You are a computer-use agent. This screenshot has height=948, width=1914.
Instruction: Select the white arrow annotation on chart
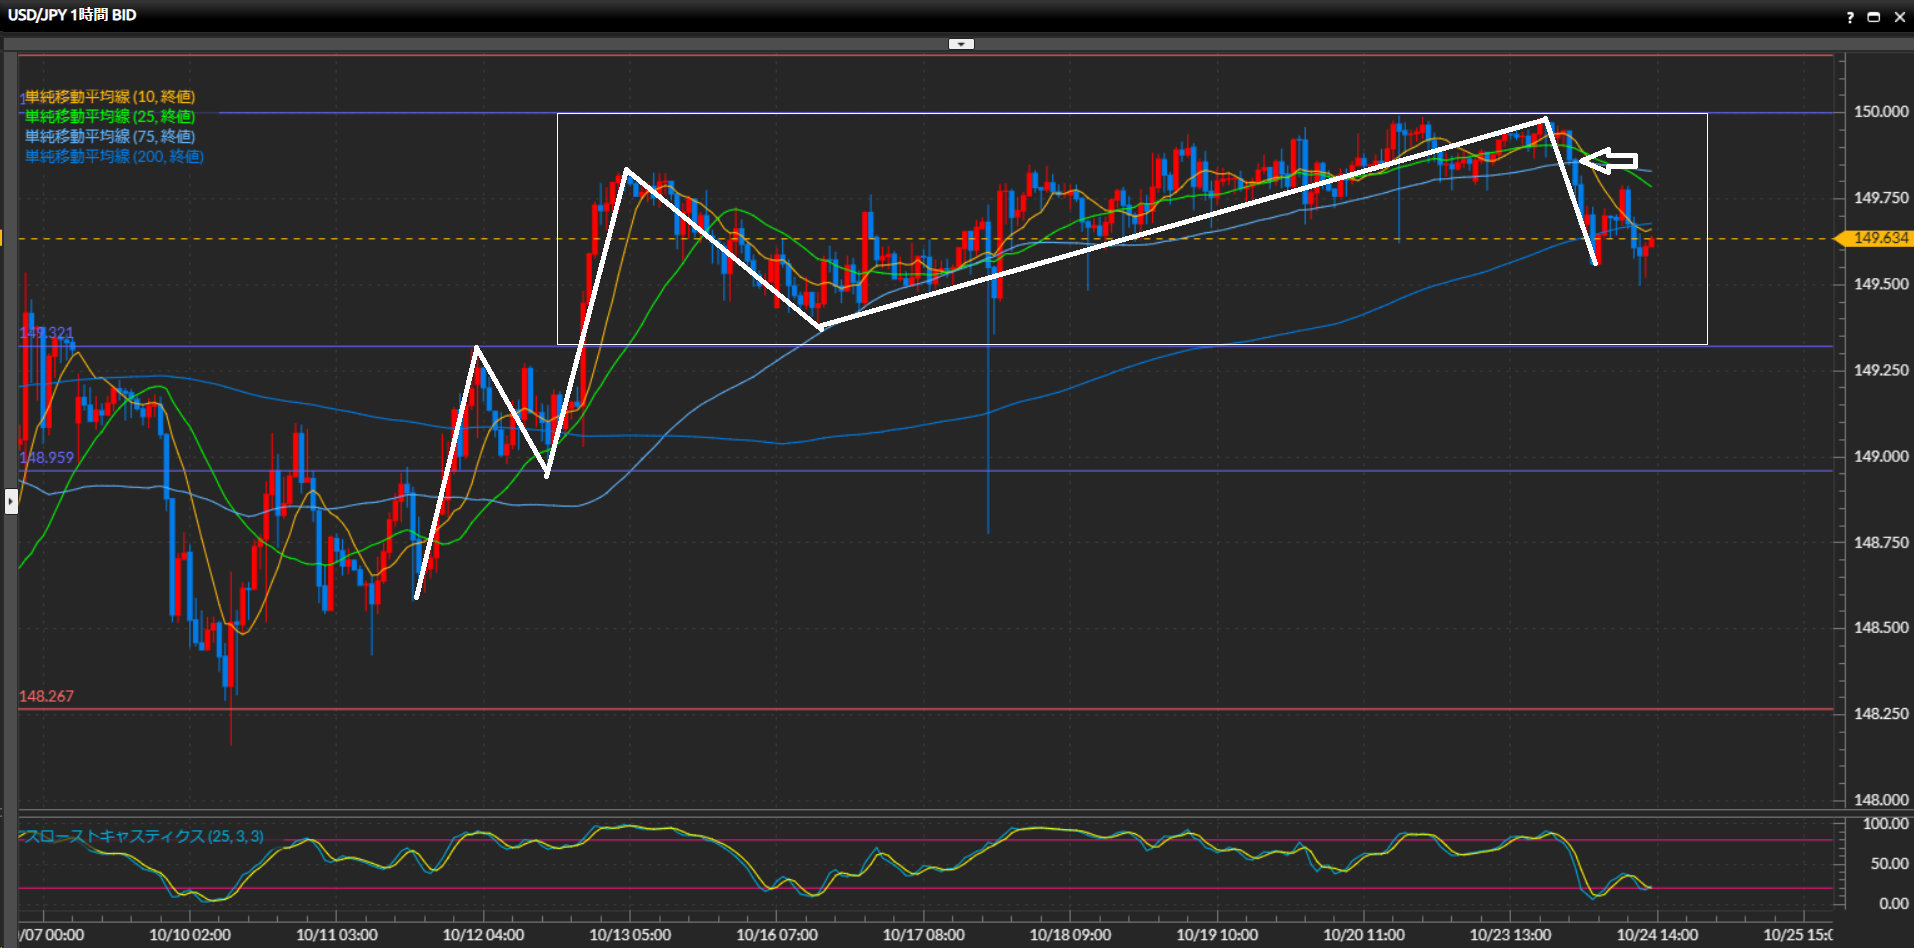tap(1610, 160)
